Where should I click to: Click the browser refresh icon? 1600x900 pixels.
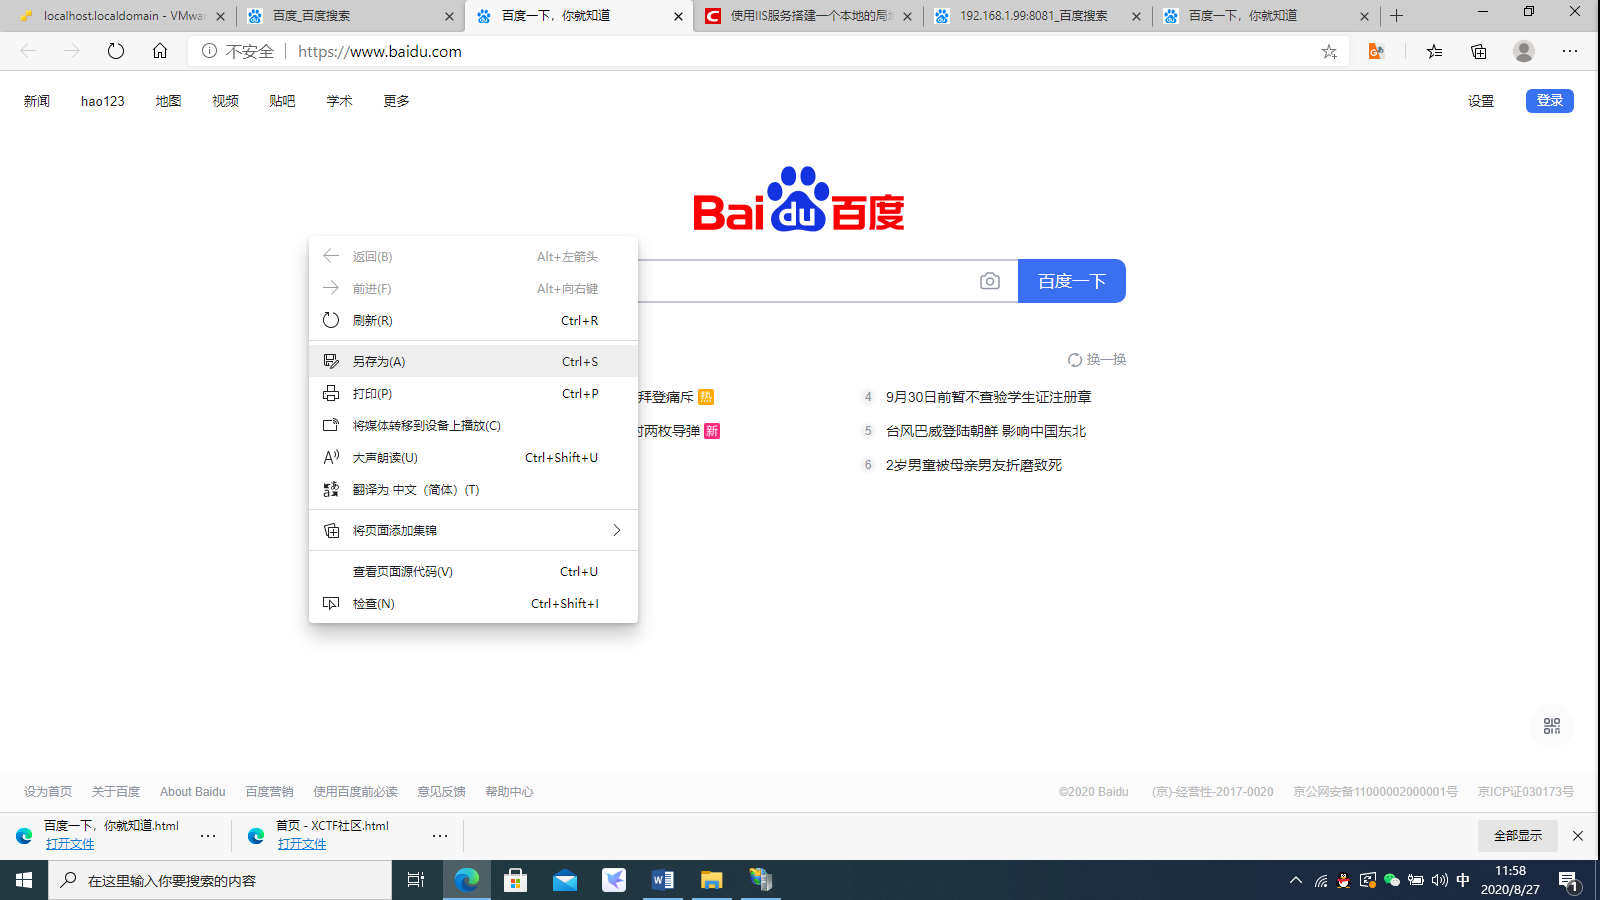click(116, 51)
